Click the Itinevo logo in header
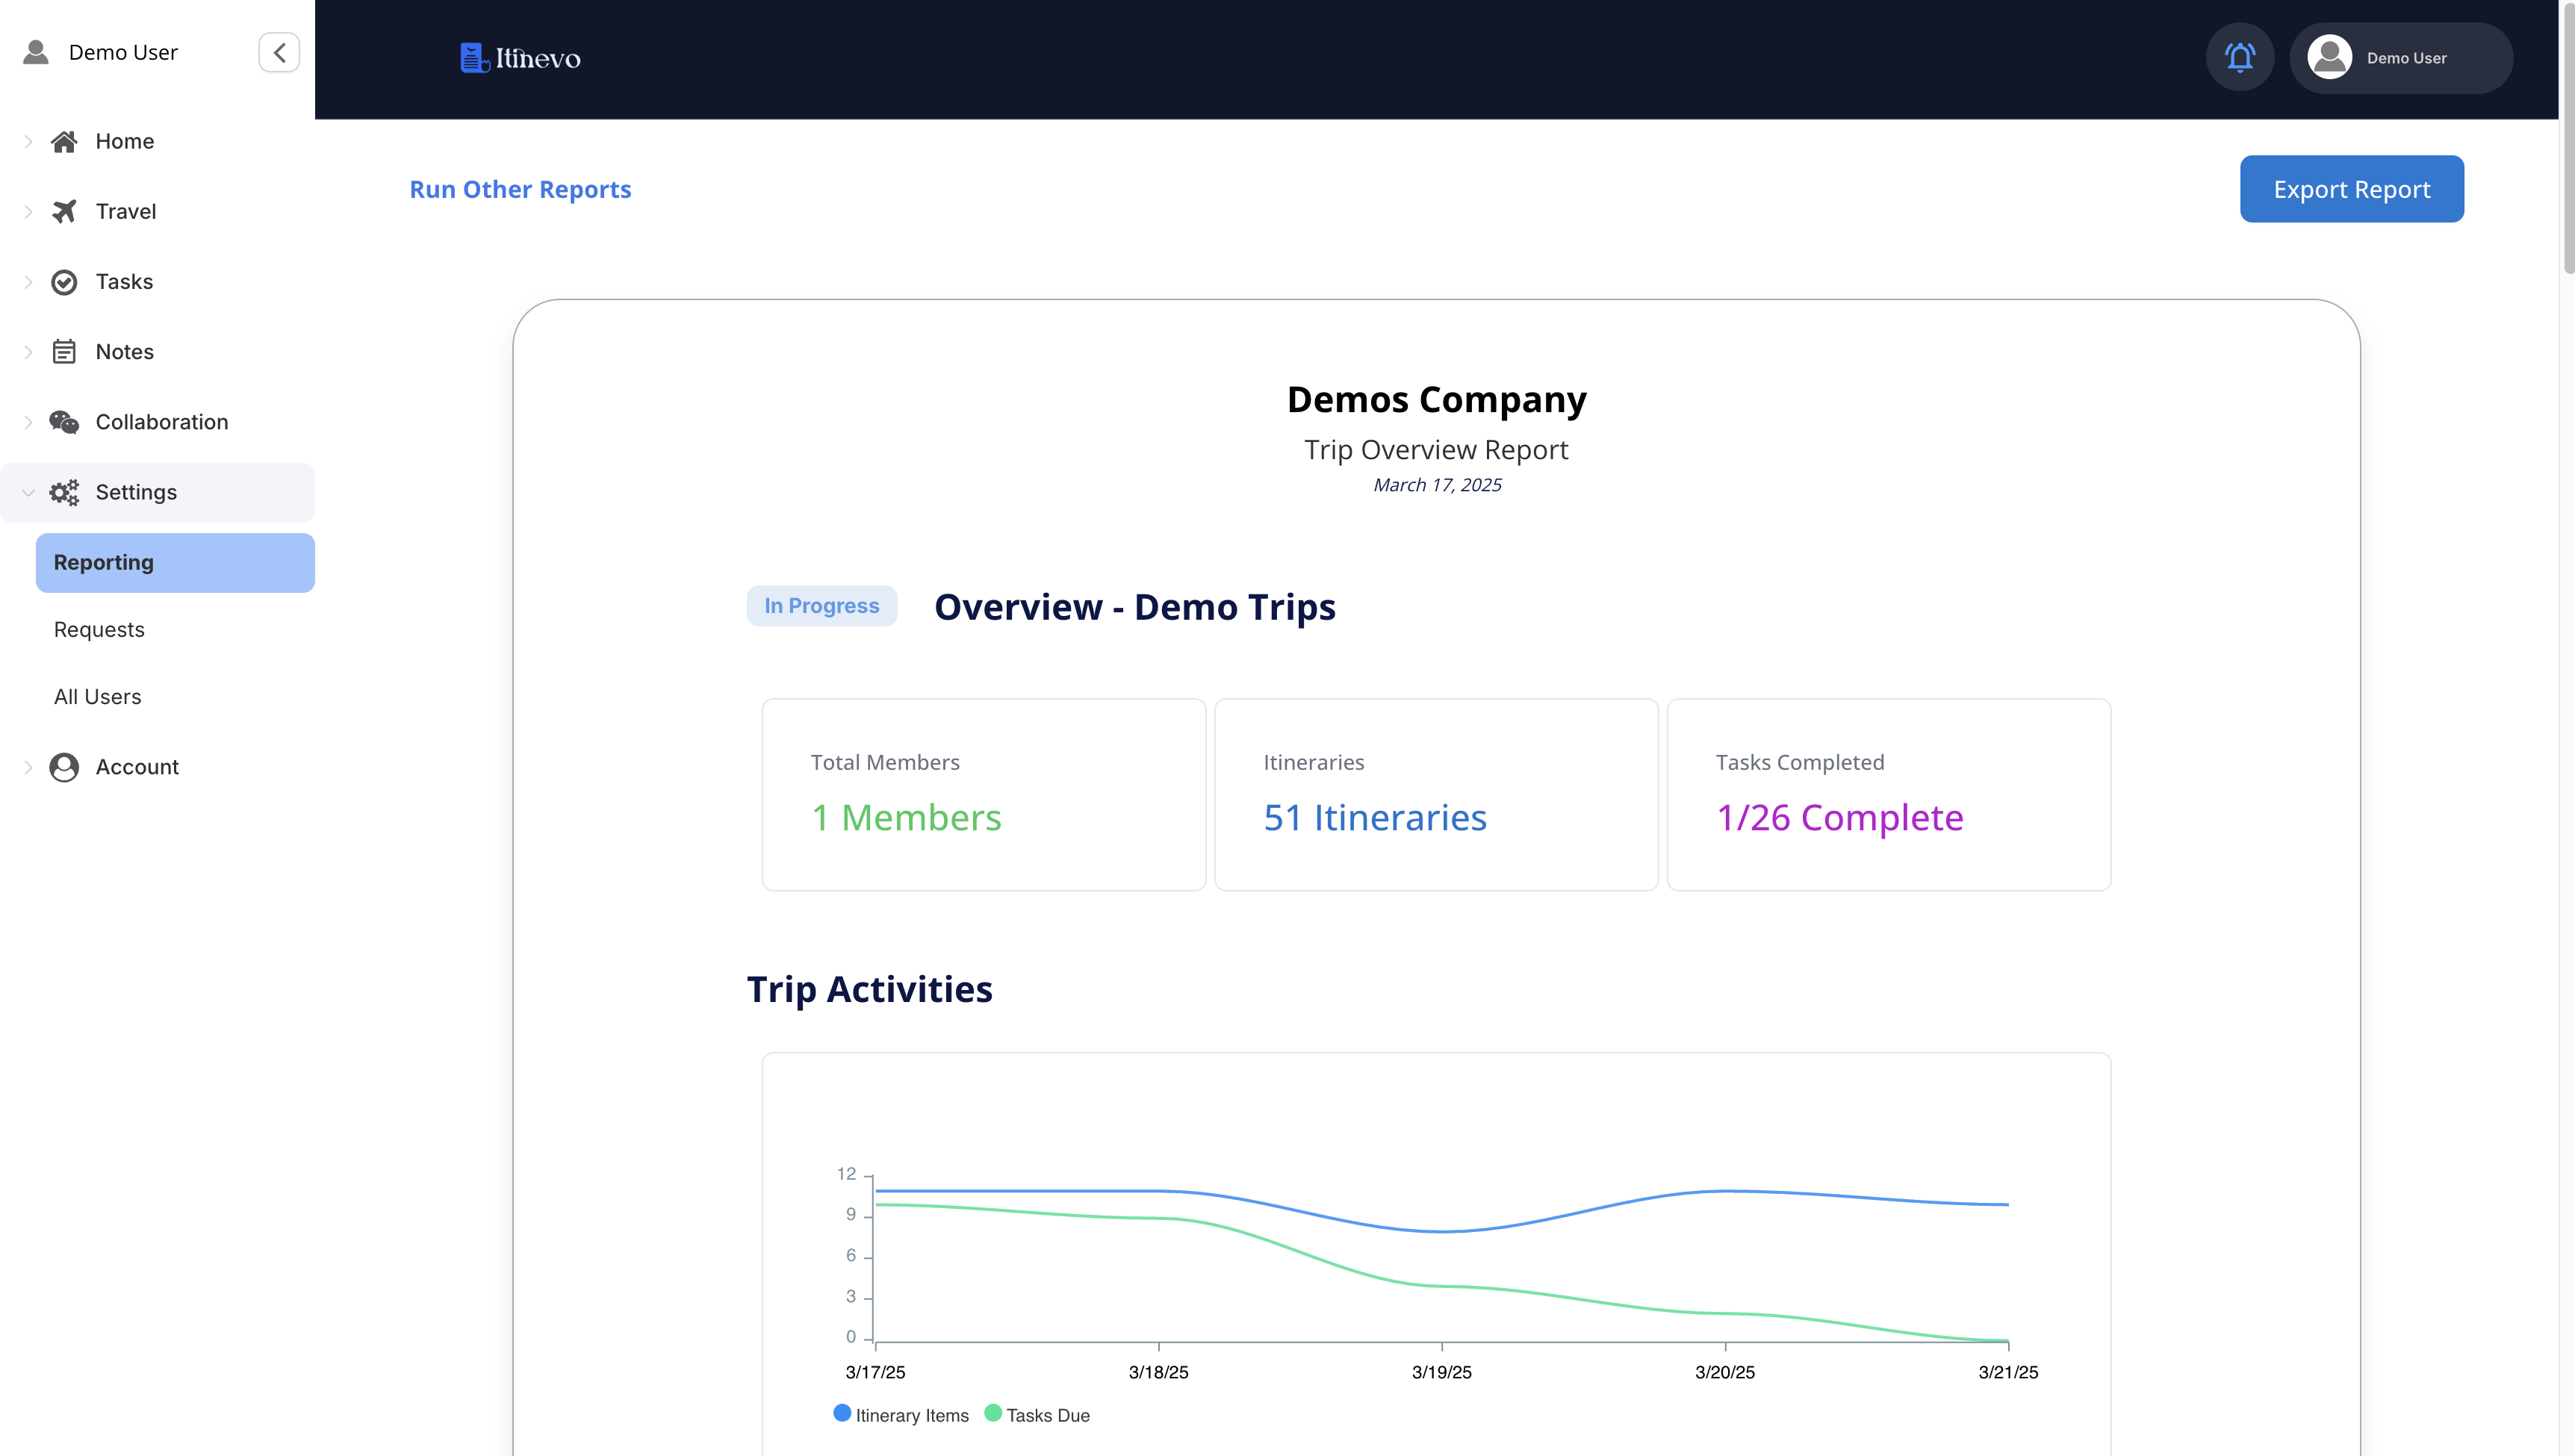The height and width of the screenshot is (1456, 2575). tap(520, 58)
